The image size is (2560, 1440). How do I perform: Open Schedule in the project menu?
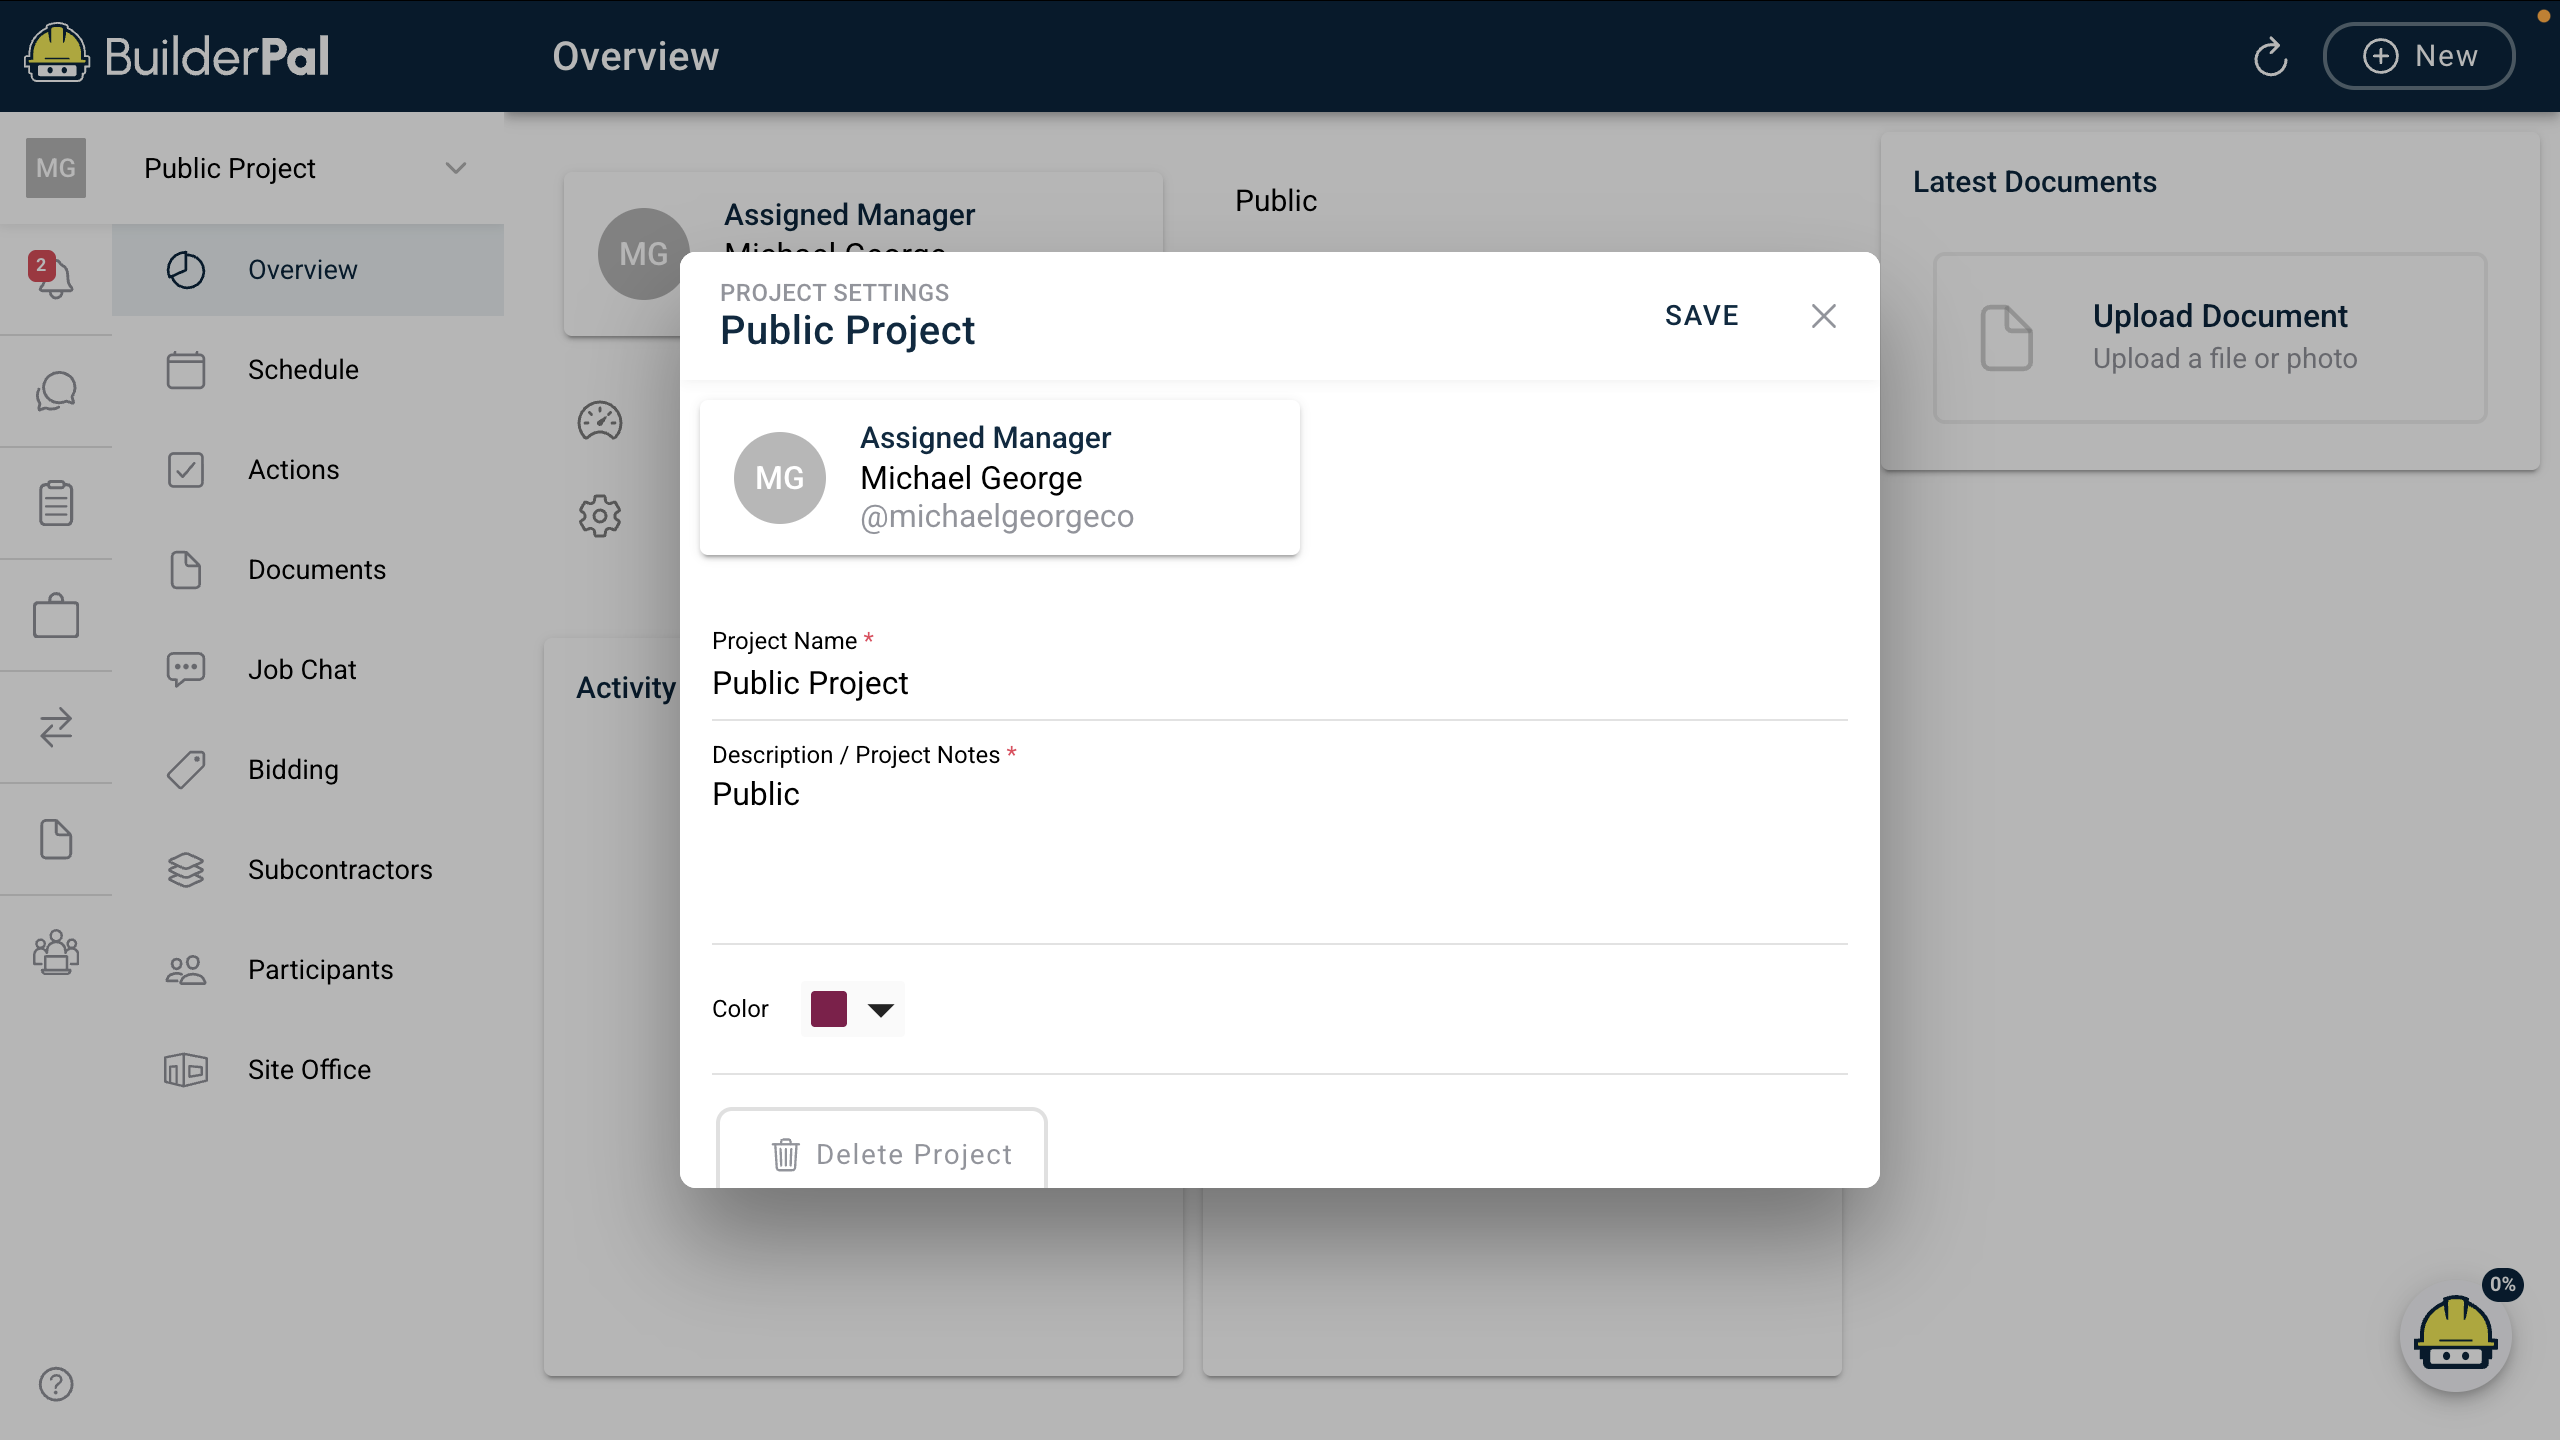click(x=303, y=370)
